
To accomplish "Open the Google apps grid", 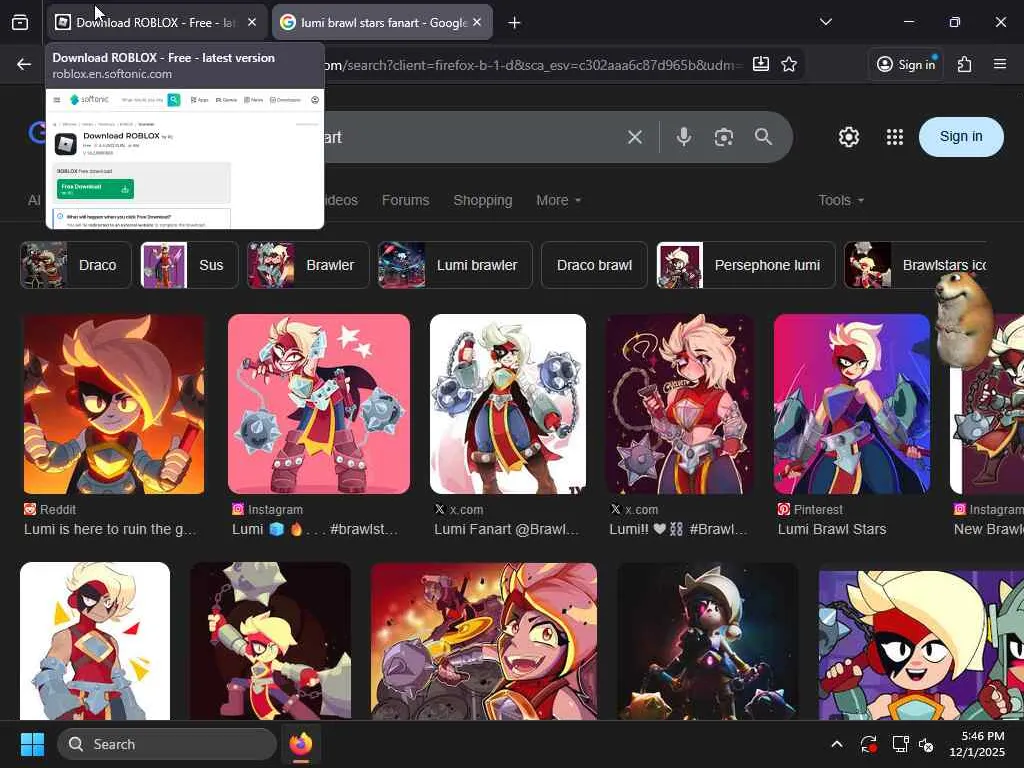I will (x=895, y=137).
